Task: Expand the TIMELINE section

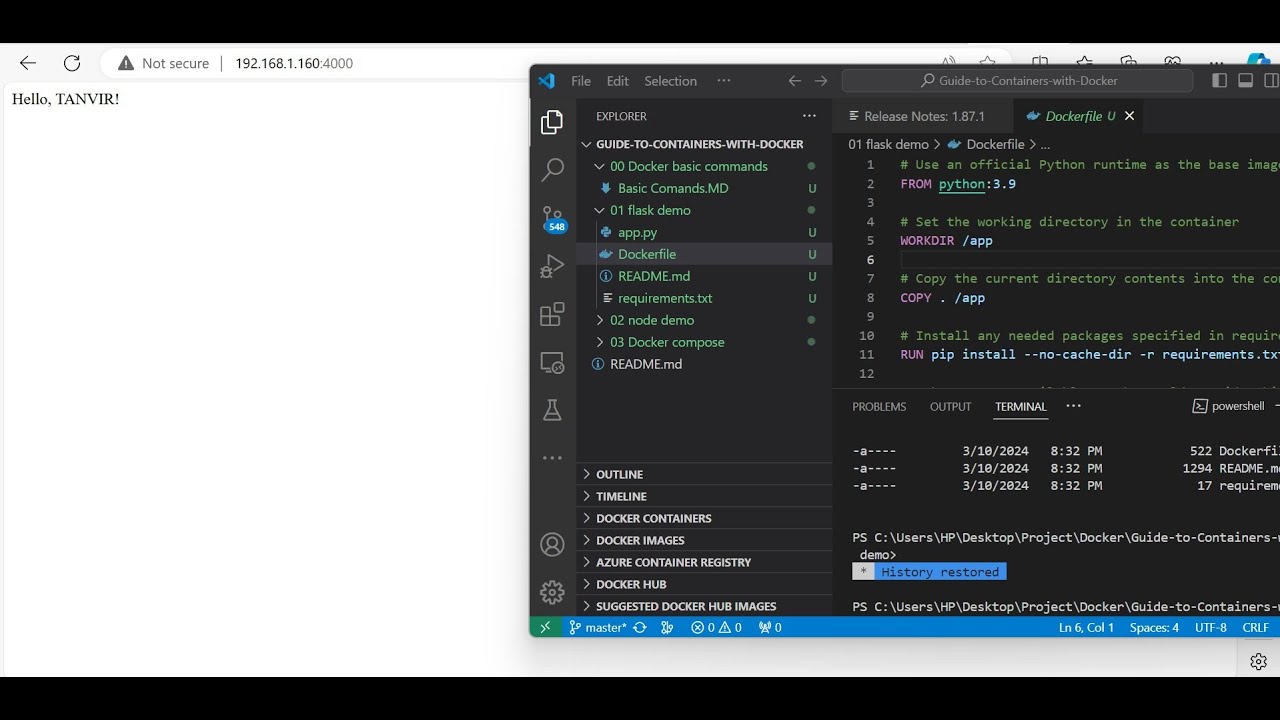Action: tap(704, 496)
